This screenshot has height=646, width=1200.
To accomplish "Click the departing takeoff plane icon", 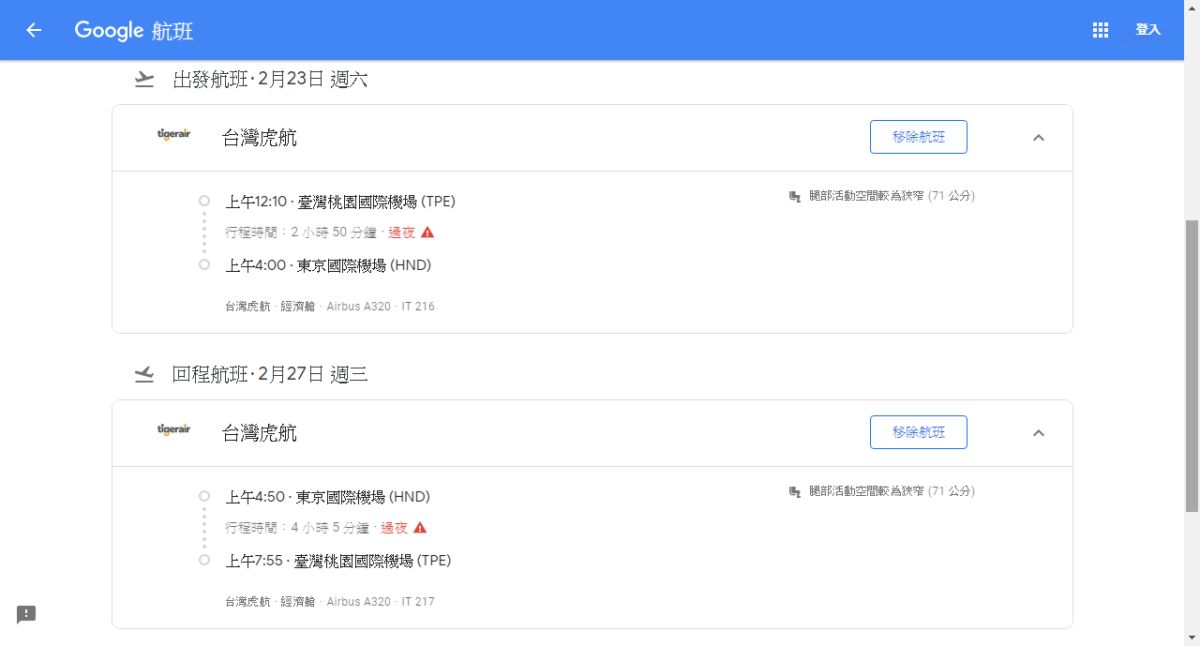I will [144, 79].
